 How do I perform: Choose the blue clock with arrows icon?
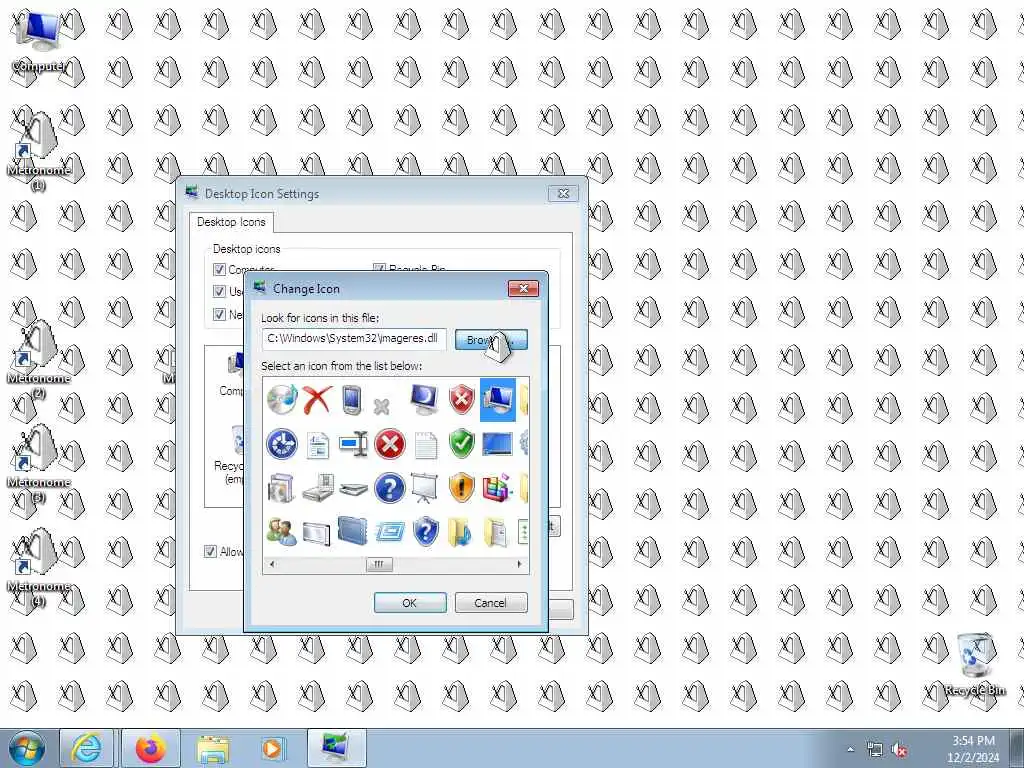pos(282,444)
